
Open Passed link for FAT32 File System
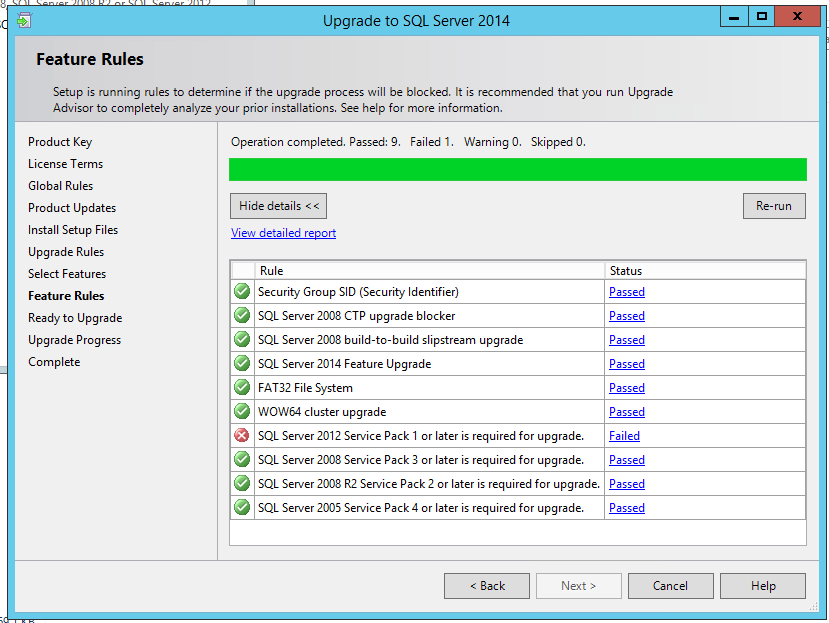(x=627, y=388)
